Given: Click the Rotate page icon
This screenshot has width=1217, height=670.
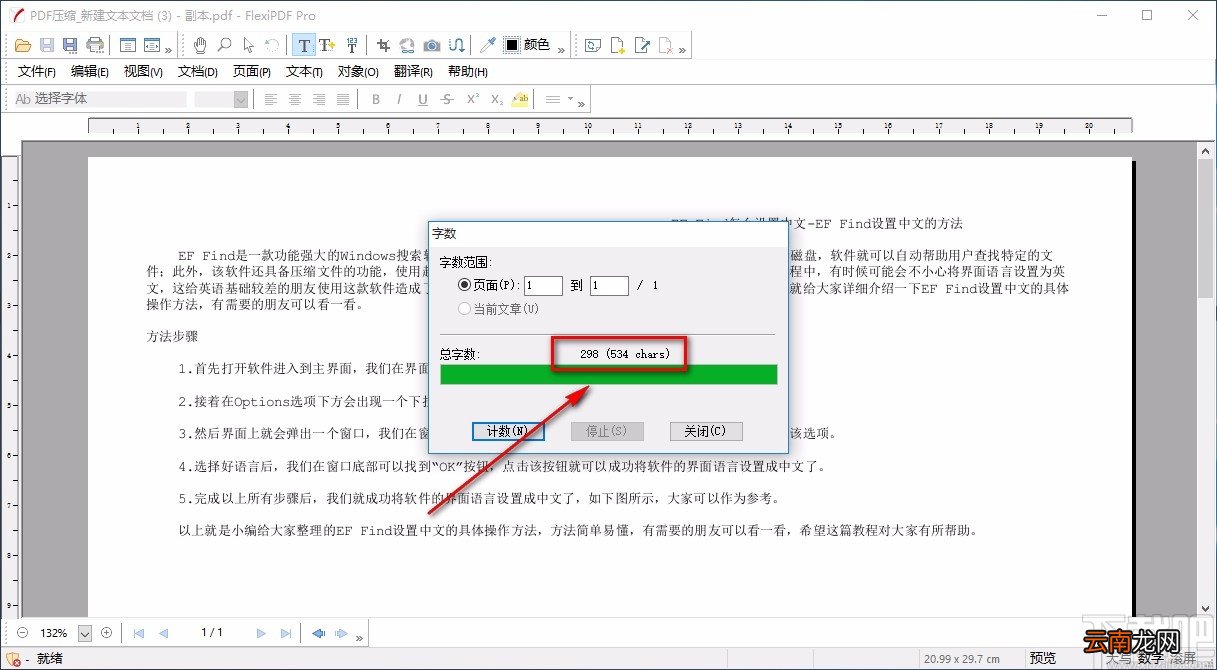Looking at the screenshot, I should pos(593,45).
